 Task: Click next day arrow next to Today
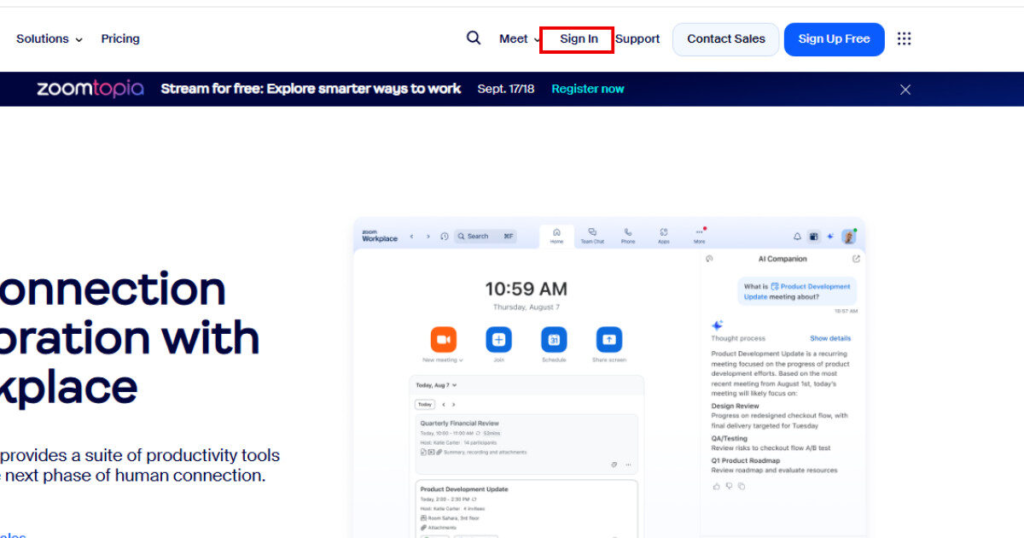pyautogui.click(x=453, y=405)
